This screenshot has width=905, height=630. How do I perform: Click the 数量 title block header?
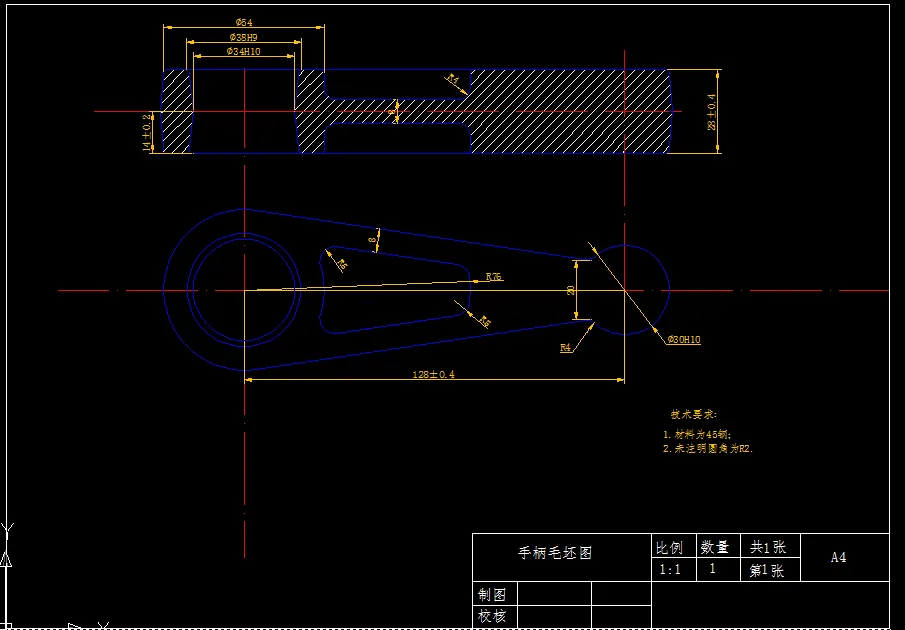click(x=715, y=546)
